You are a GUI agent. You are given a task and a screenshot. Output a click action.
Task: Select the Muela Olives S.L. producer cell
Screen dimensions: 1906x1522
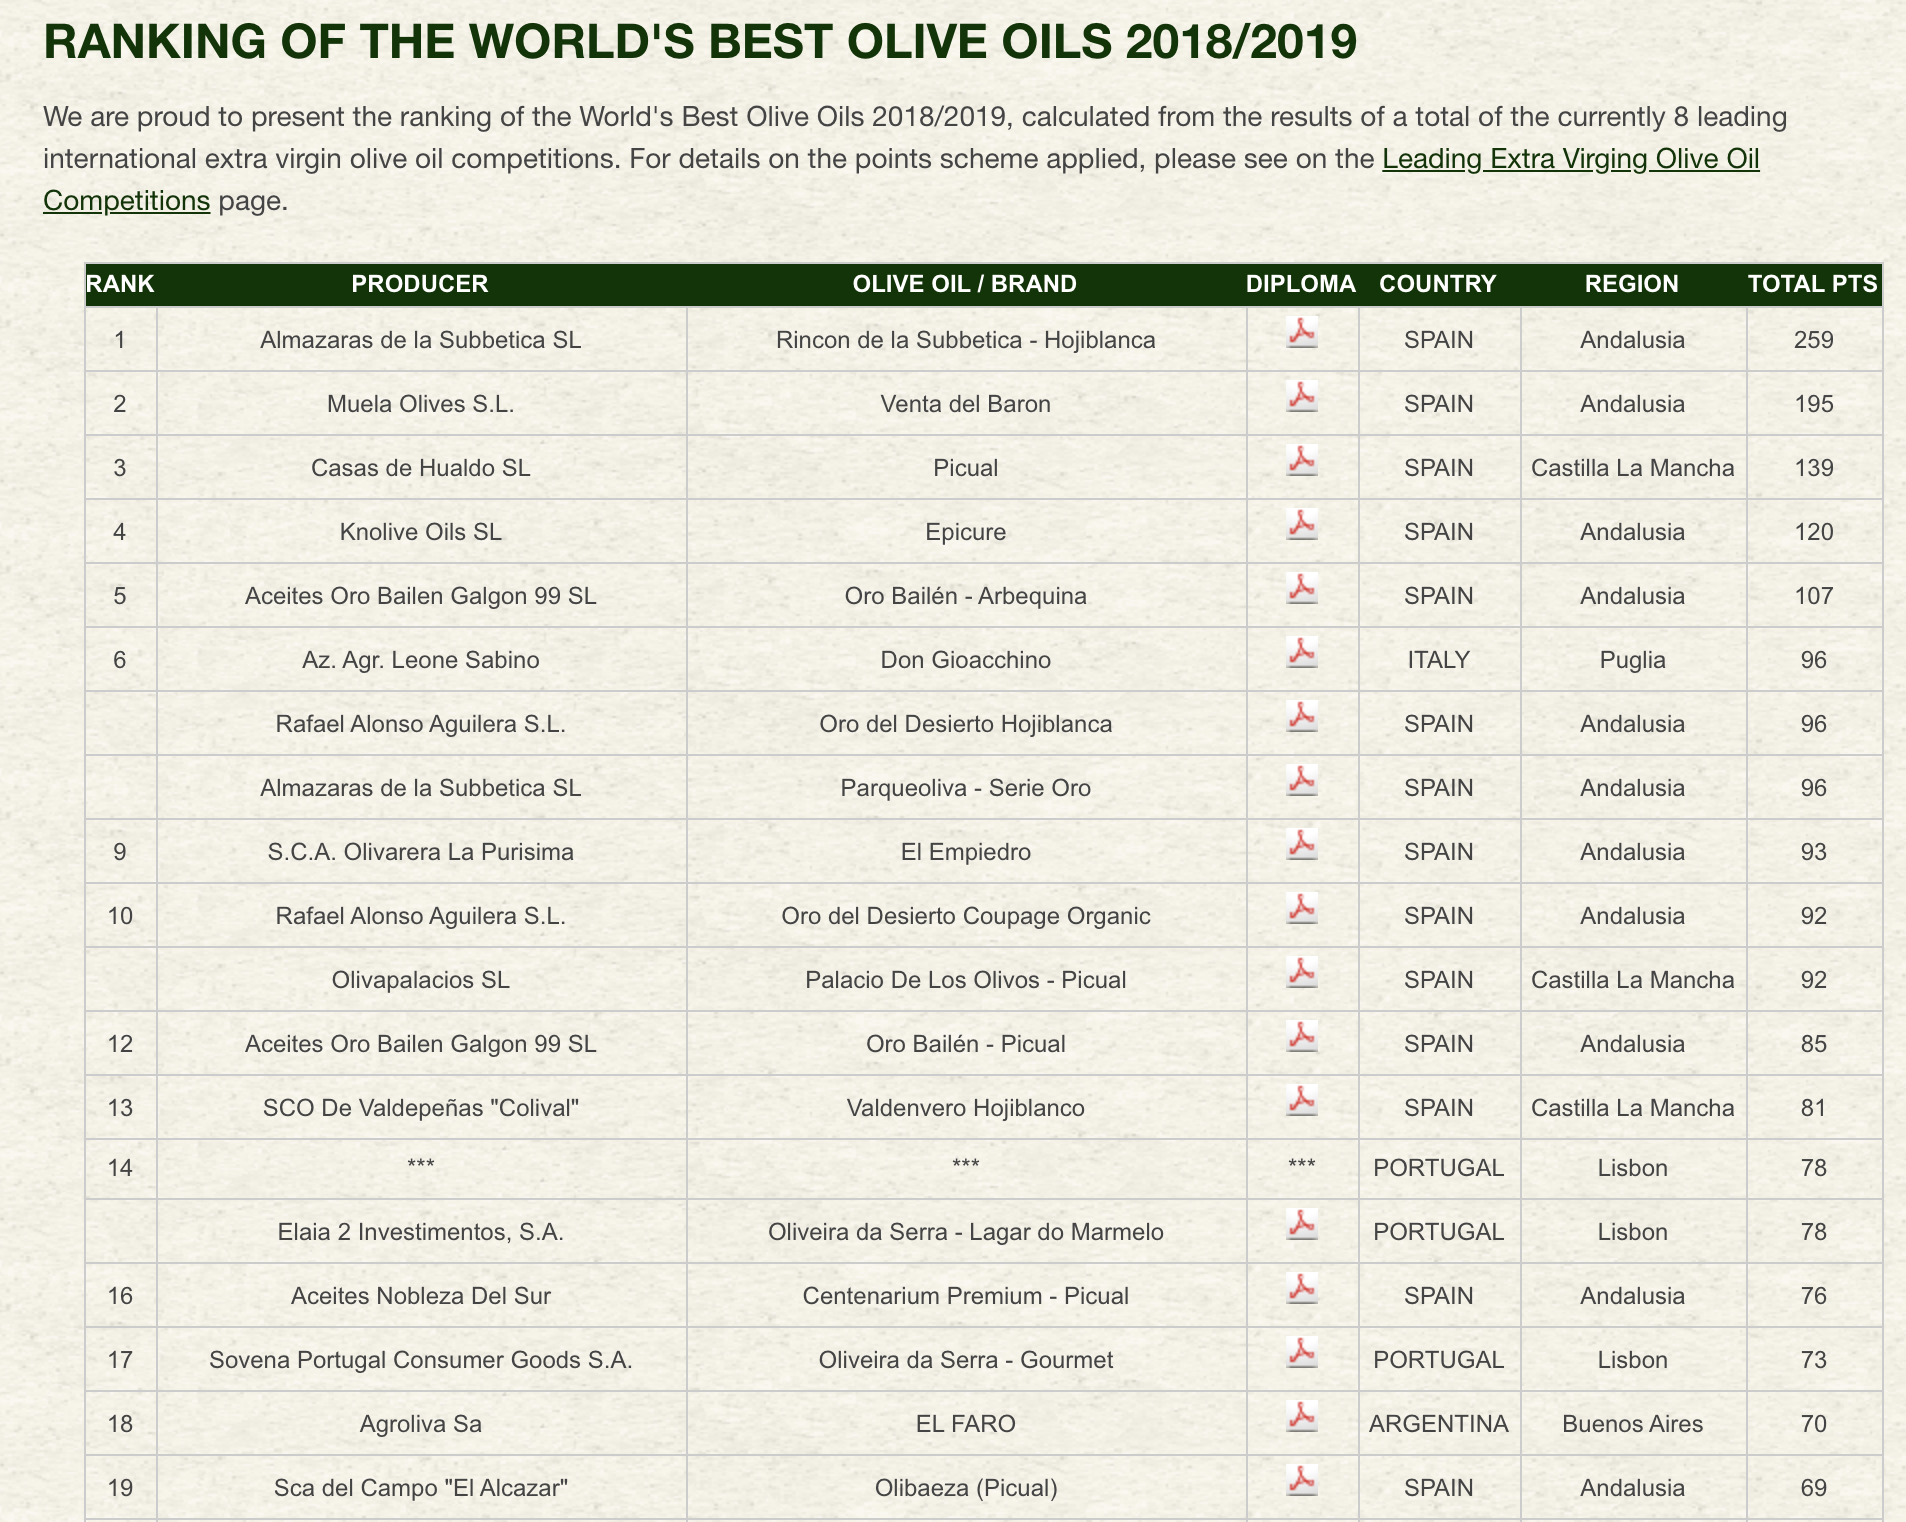point(421,404)
